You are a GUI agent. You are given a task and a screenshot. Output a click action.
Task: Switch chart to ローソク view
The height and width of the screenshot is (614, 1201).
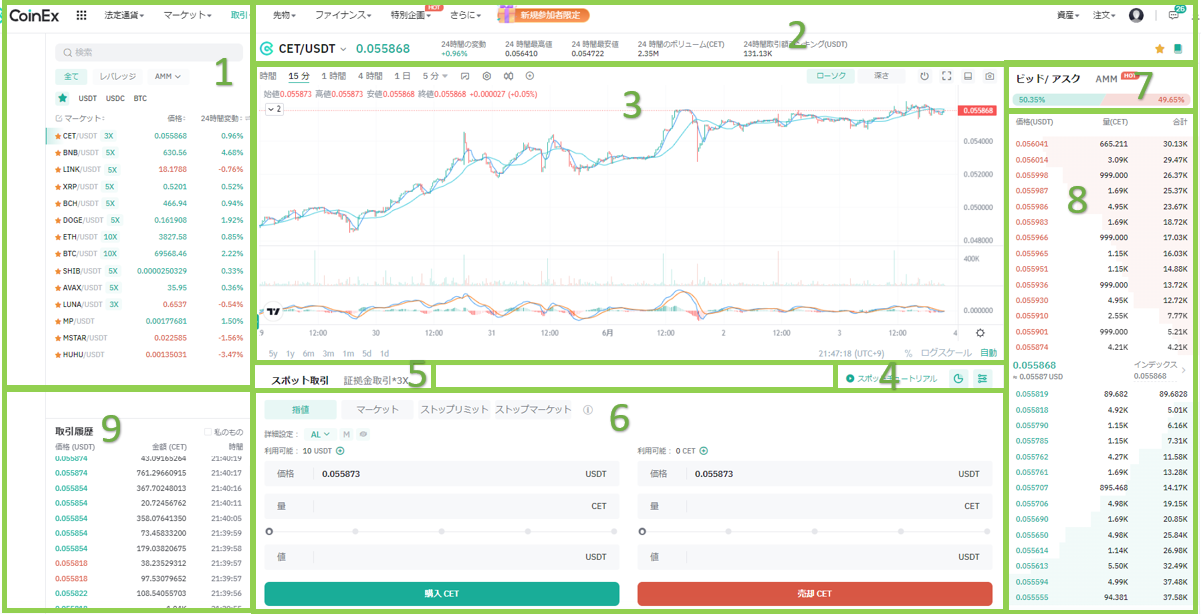[831, 76]
